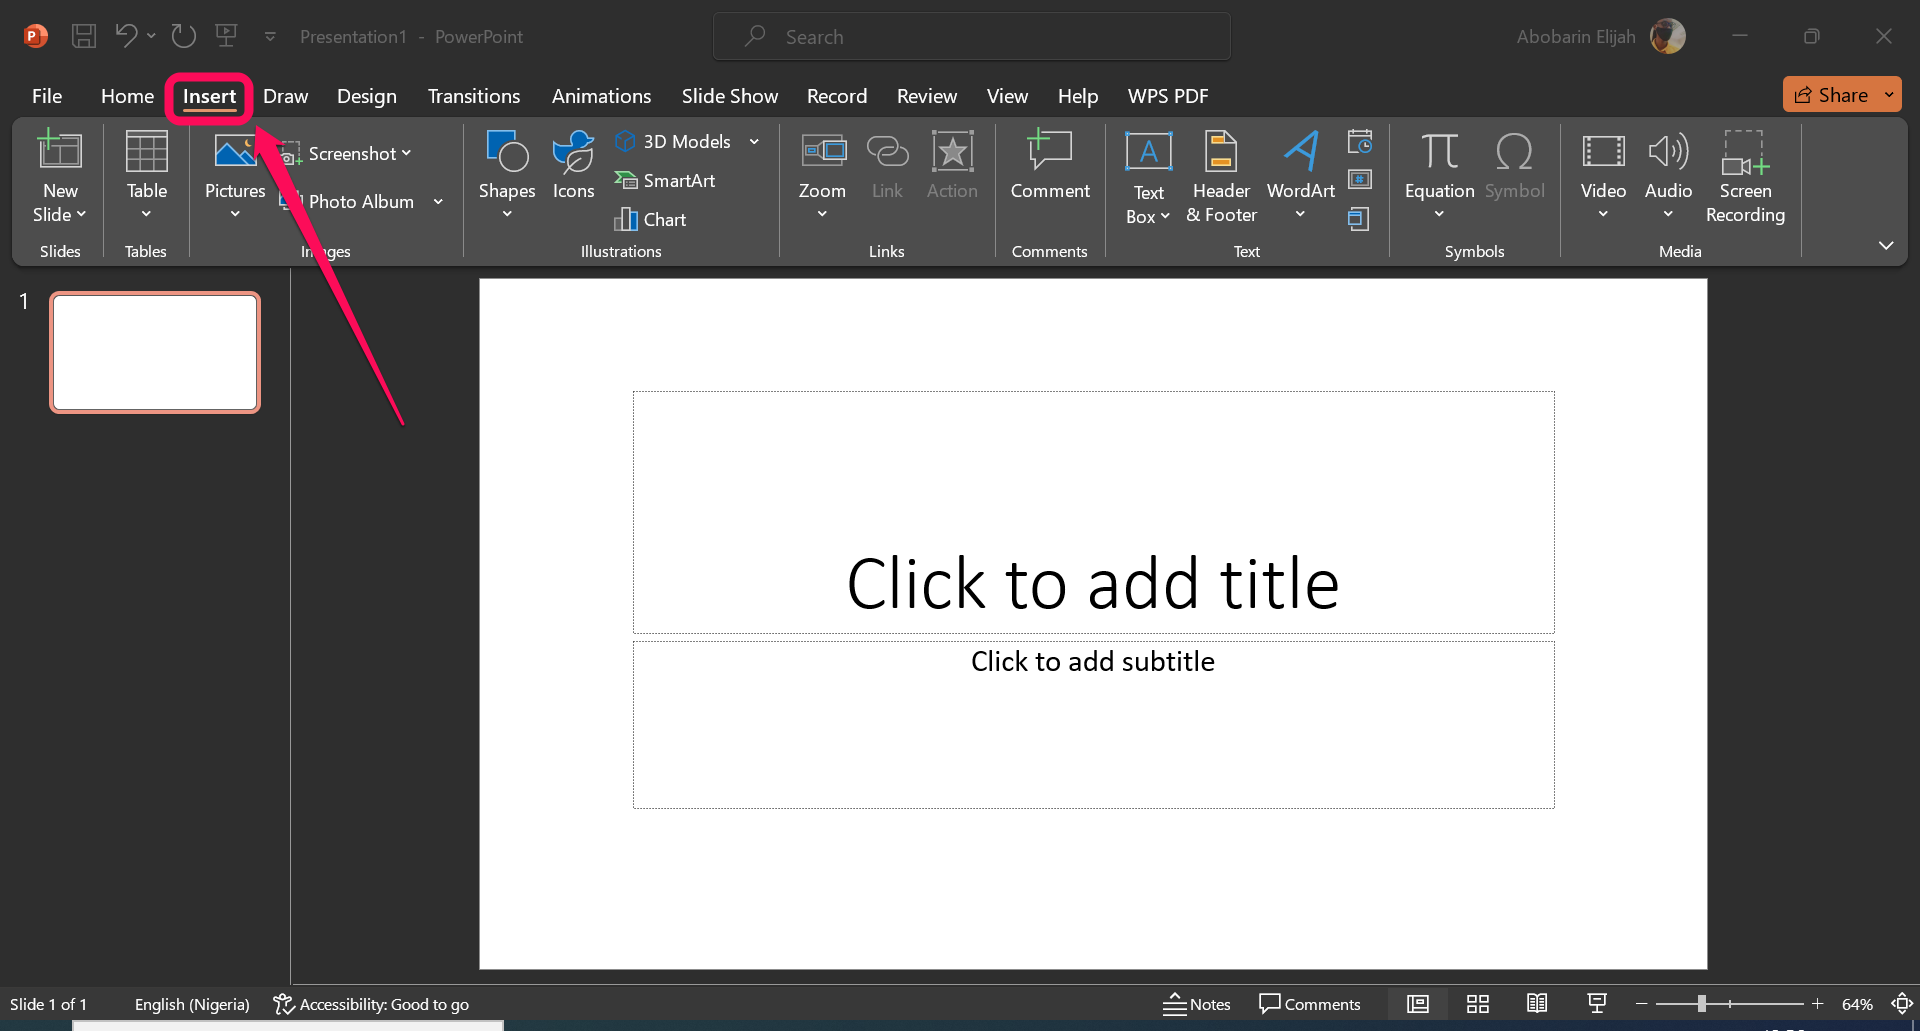Toggle the Comments pane in status bar

(x=1310, y=1004)
